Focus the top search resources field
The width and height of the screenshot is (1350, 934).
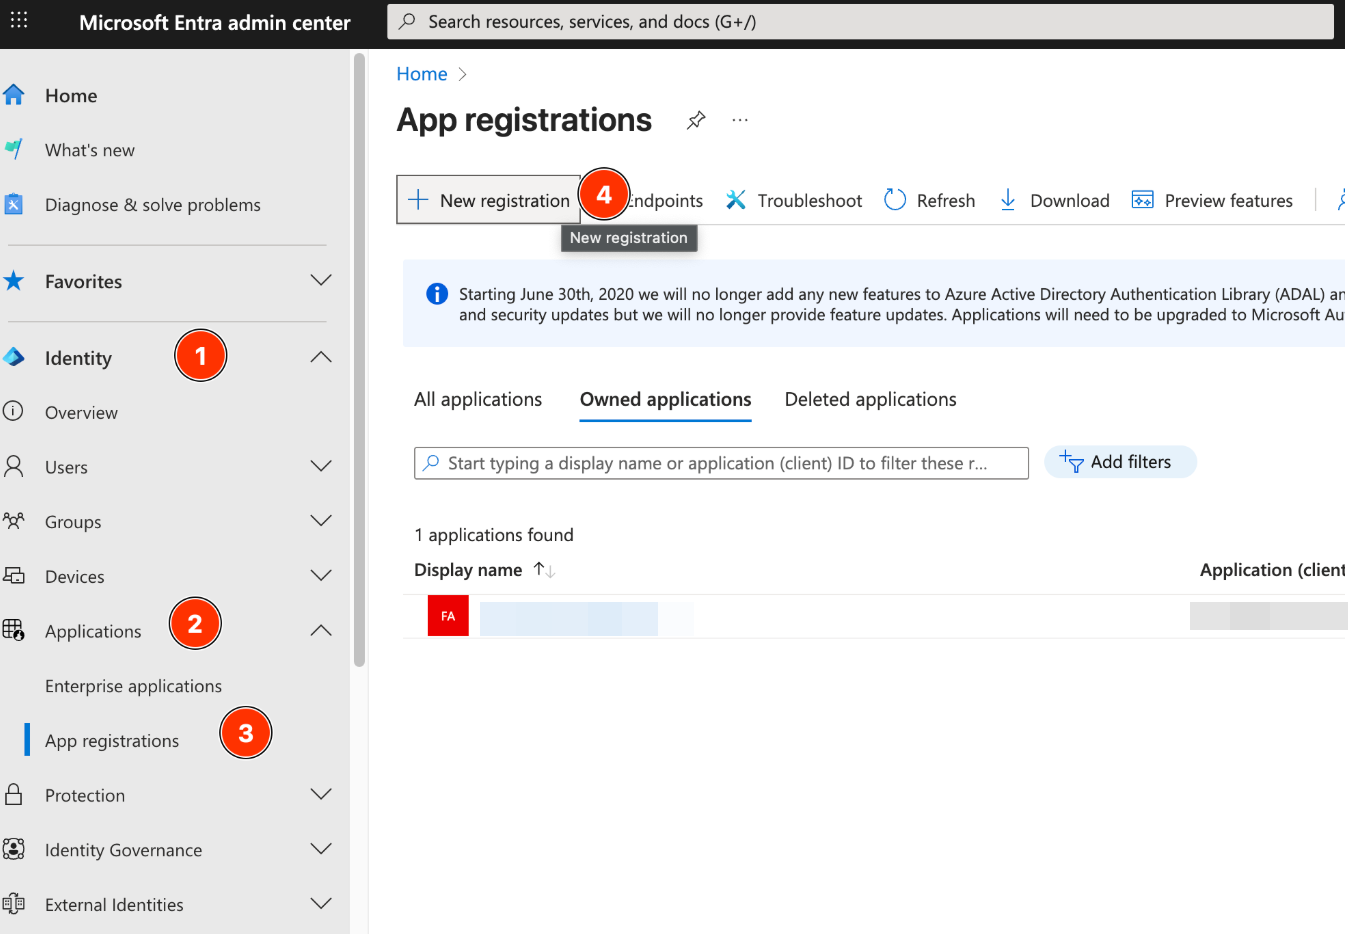[860, 21]
